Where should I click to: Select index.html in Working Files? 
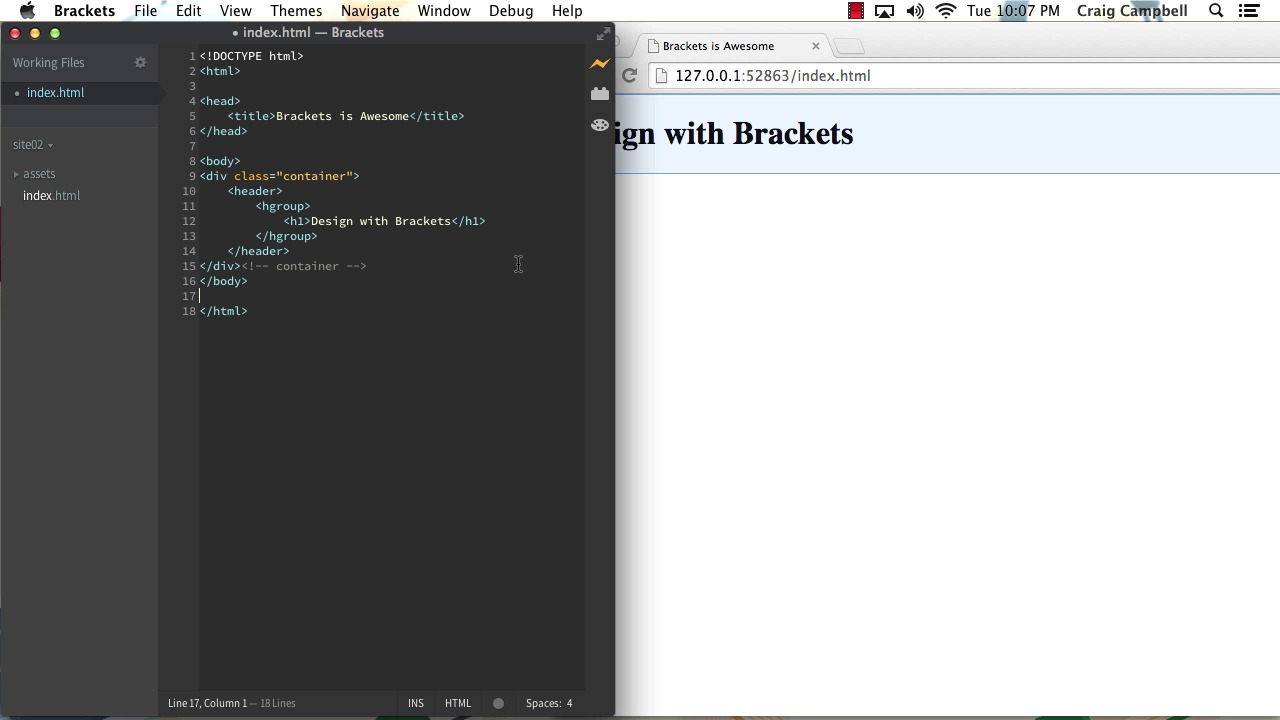tap(55, 93)
